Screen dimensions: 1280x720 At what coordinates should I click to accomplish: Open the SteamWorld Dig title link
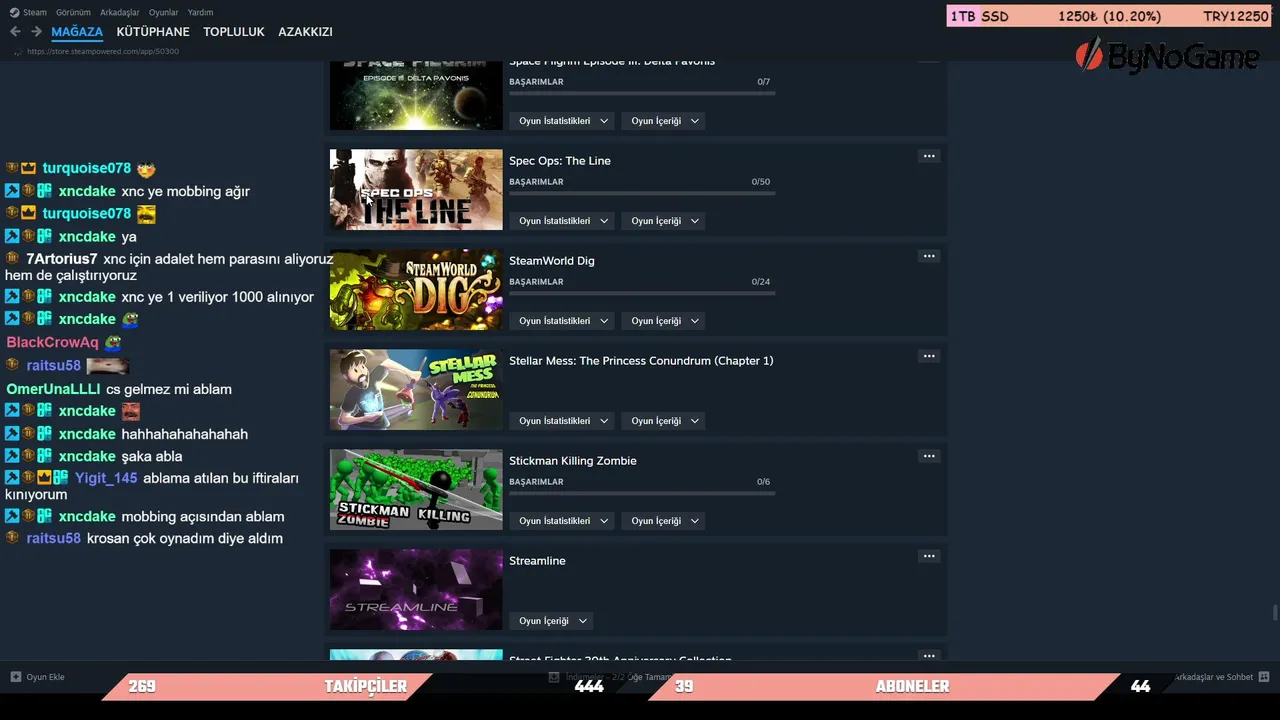tap(552, 261)
